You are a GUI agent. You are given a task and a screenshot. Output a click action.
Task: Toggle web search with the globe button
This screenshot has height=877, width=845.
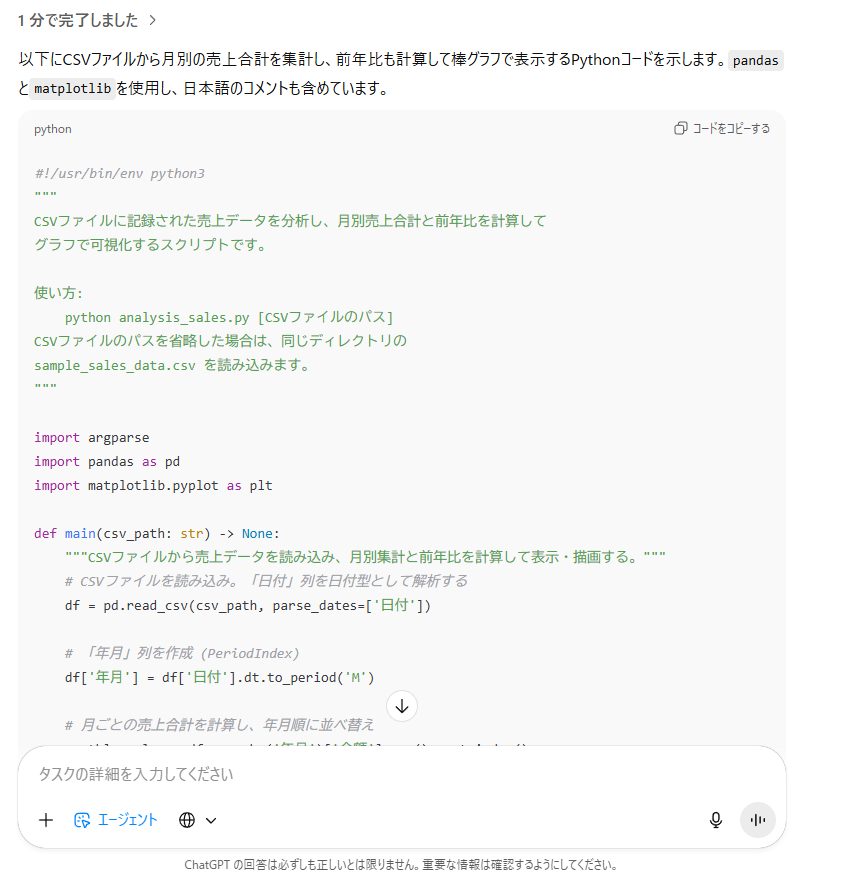click(186, 819)
